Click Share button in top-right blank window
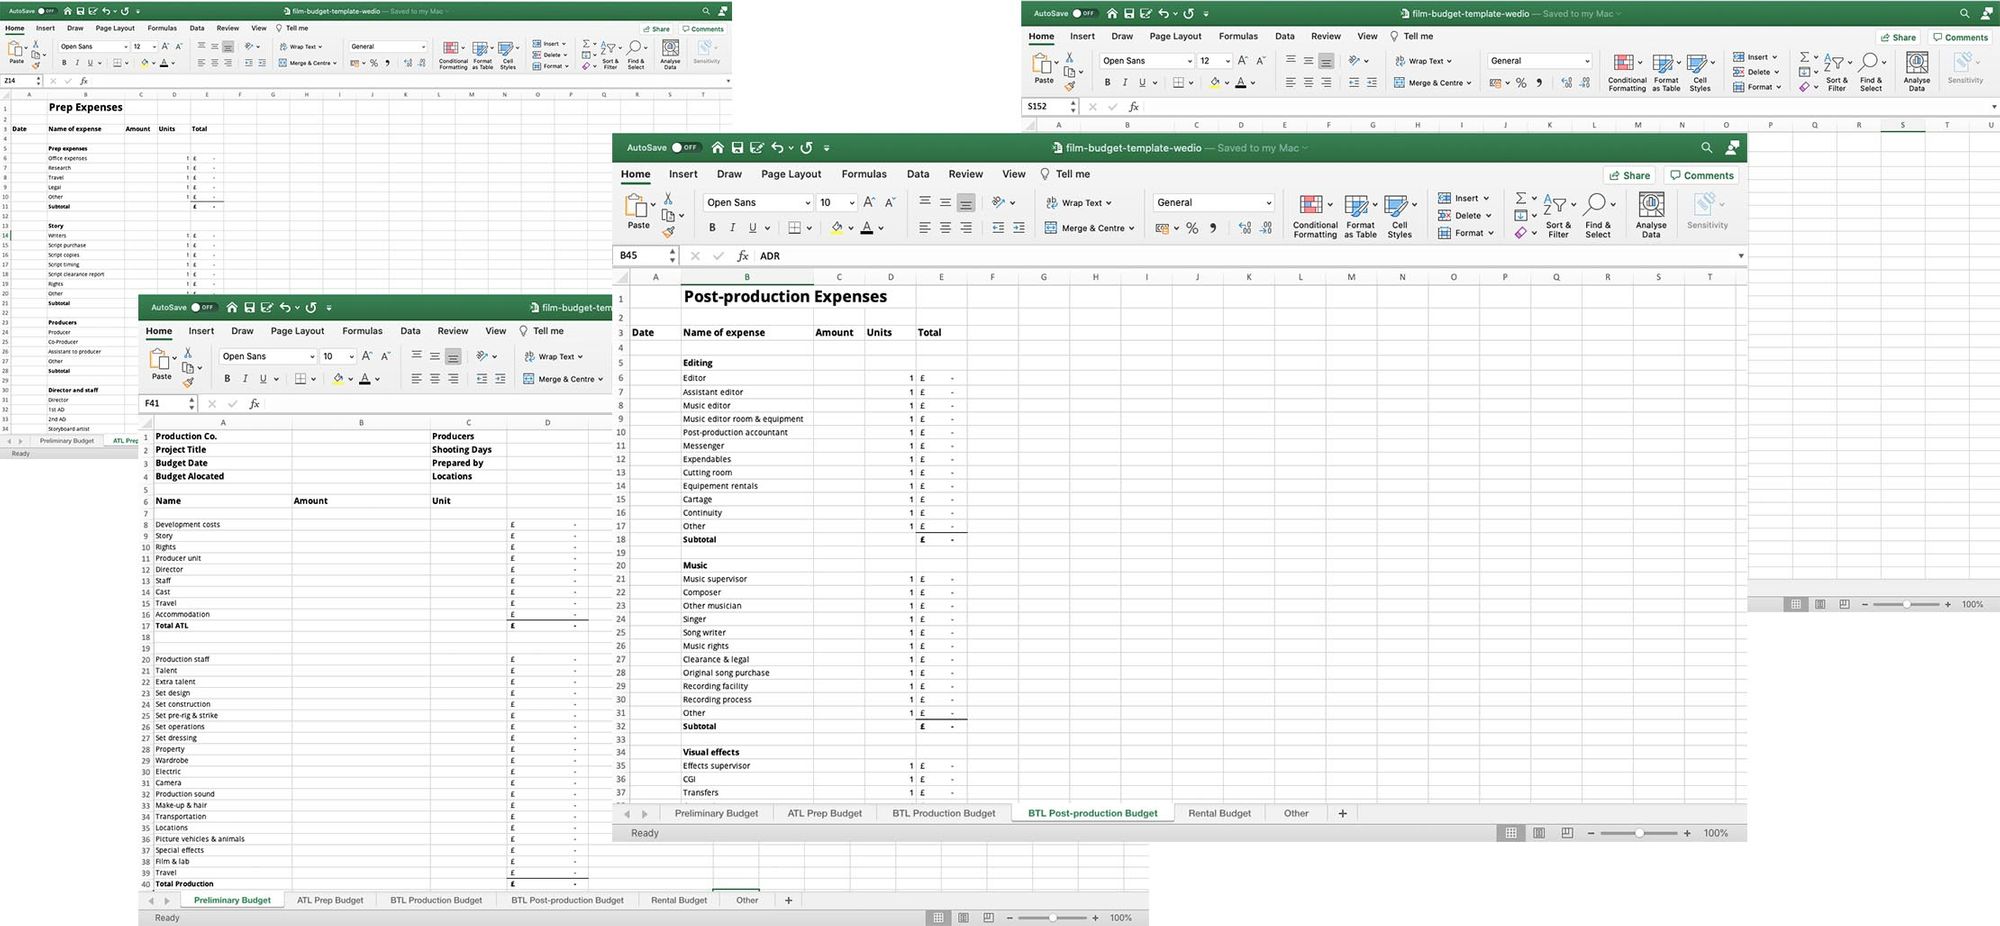Screen dimensions: 2000x926 1897,37
